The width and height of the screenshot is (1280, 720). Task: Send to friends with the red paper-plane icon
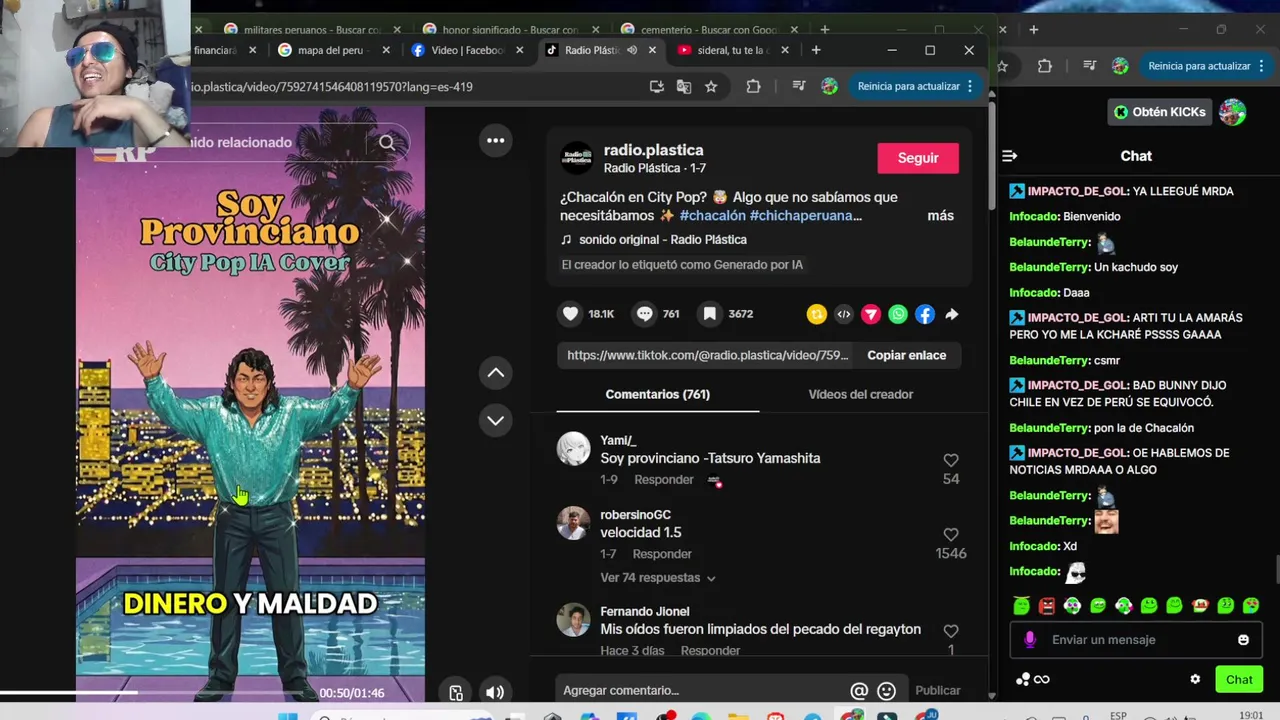(x=871, y=314)
